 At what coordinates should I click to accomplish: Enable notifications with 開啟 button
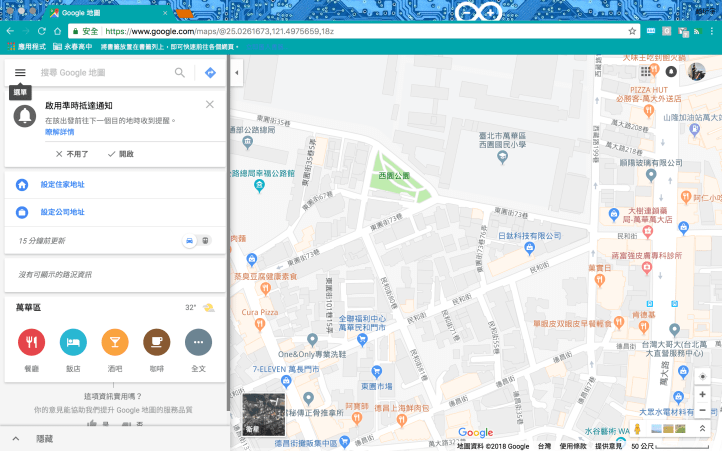pyautogui.click(x=121, y=154)
